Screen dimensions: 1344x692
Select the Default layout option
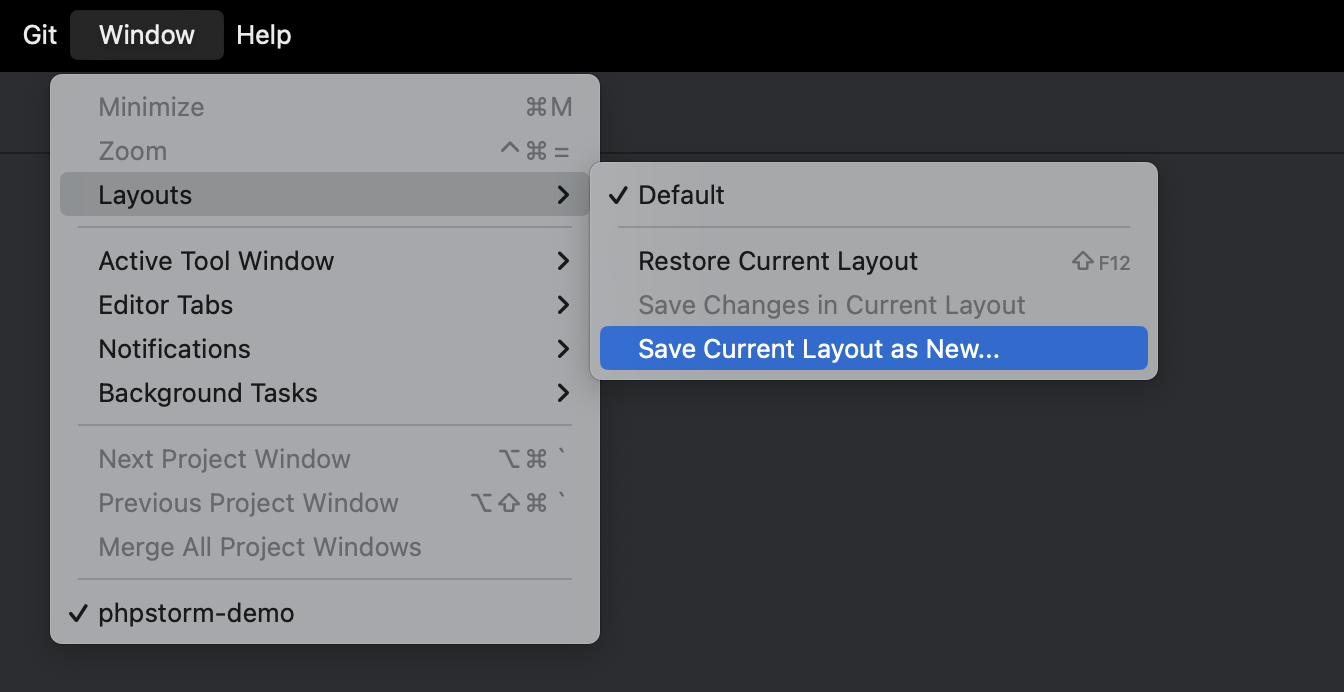(681, 195)
